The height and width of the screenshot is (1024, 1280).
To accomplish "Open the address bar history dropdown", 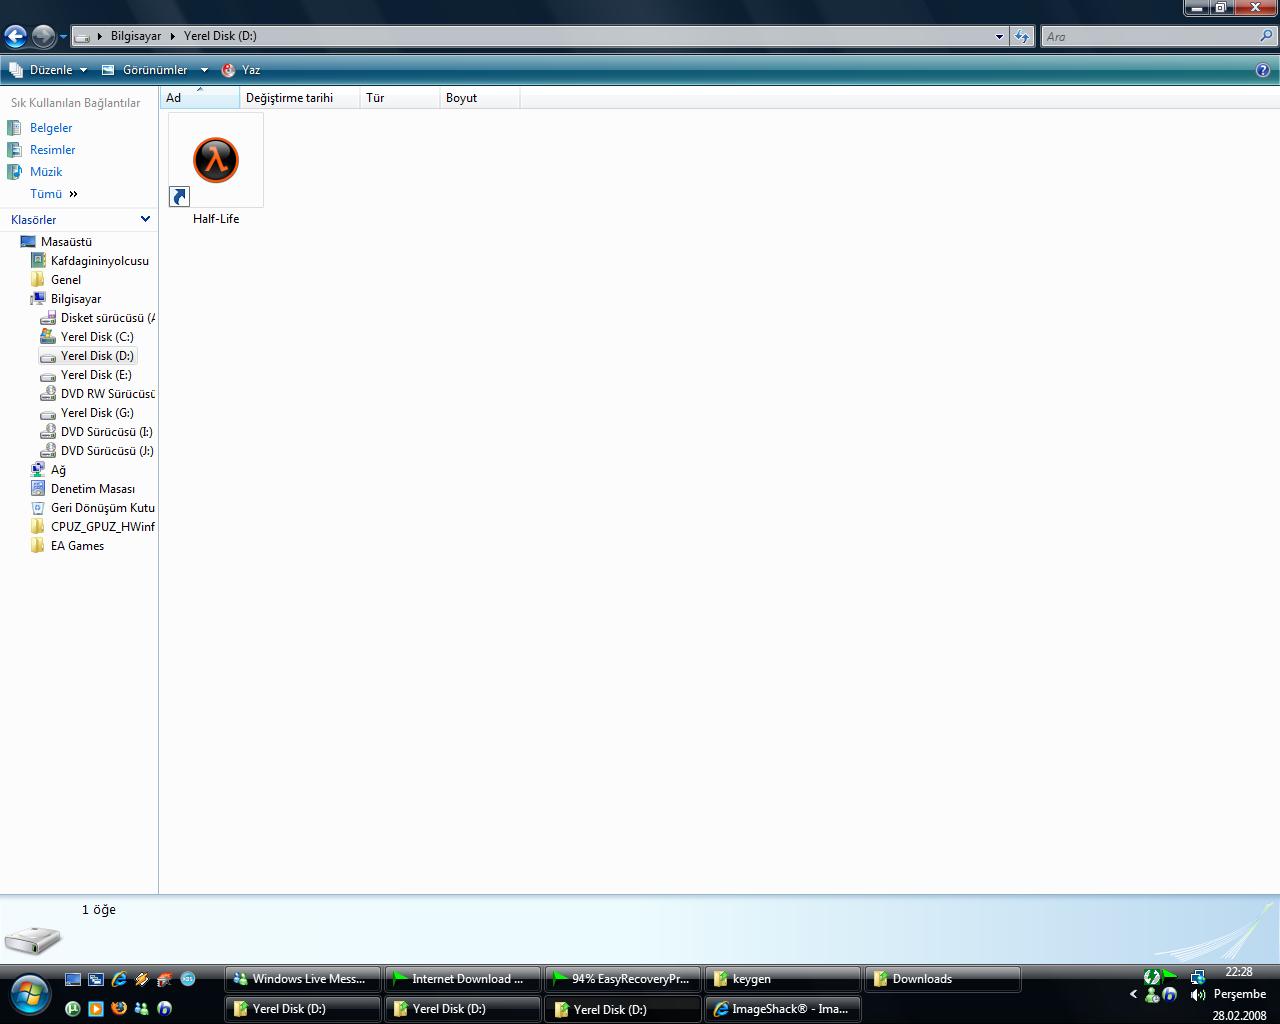I will (998, 37).
